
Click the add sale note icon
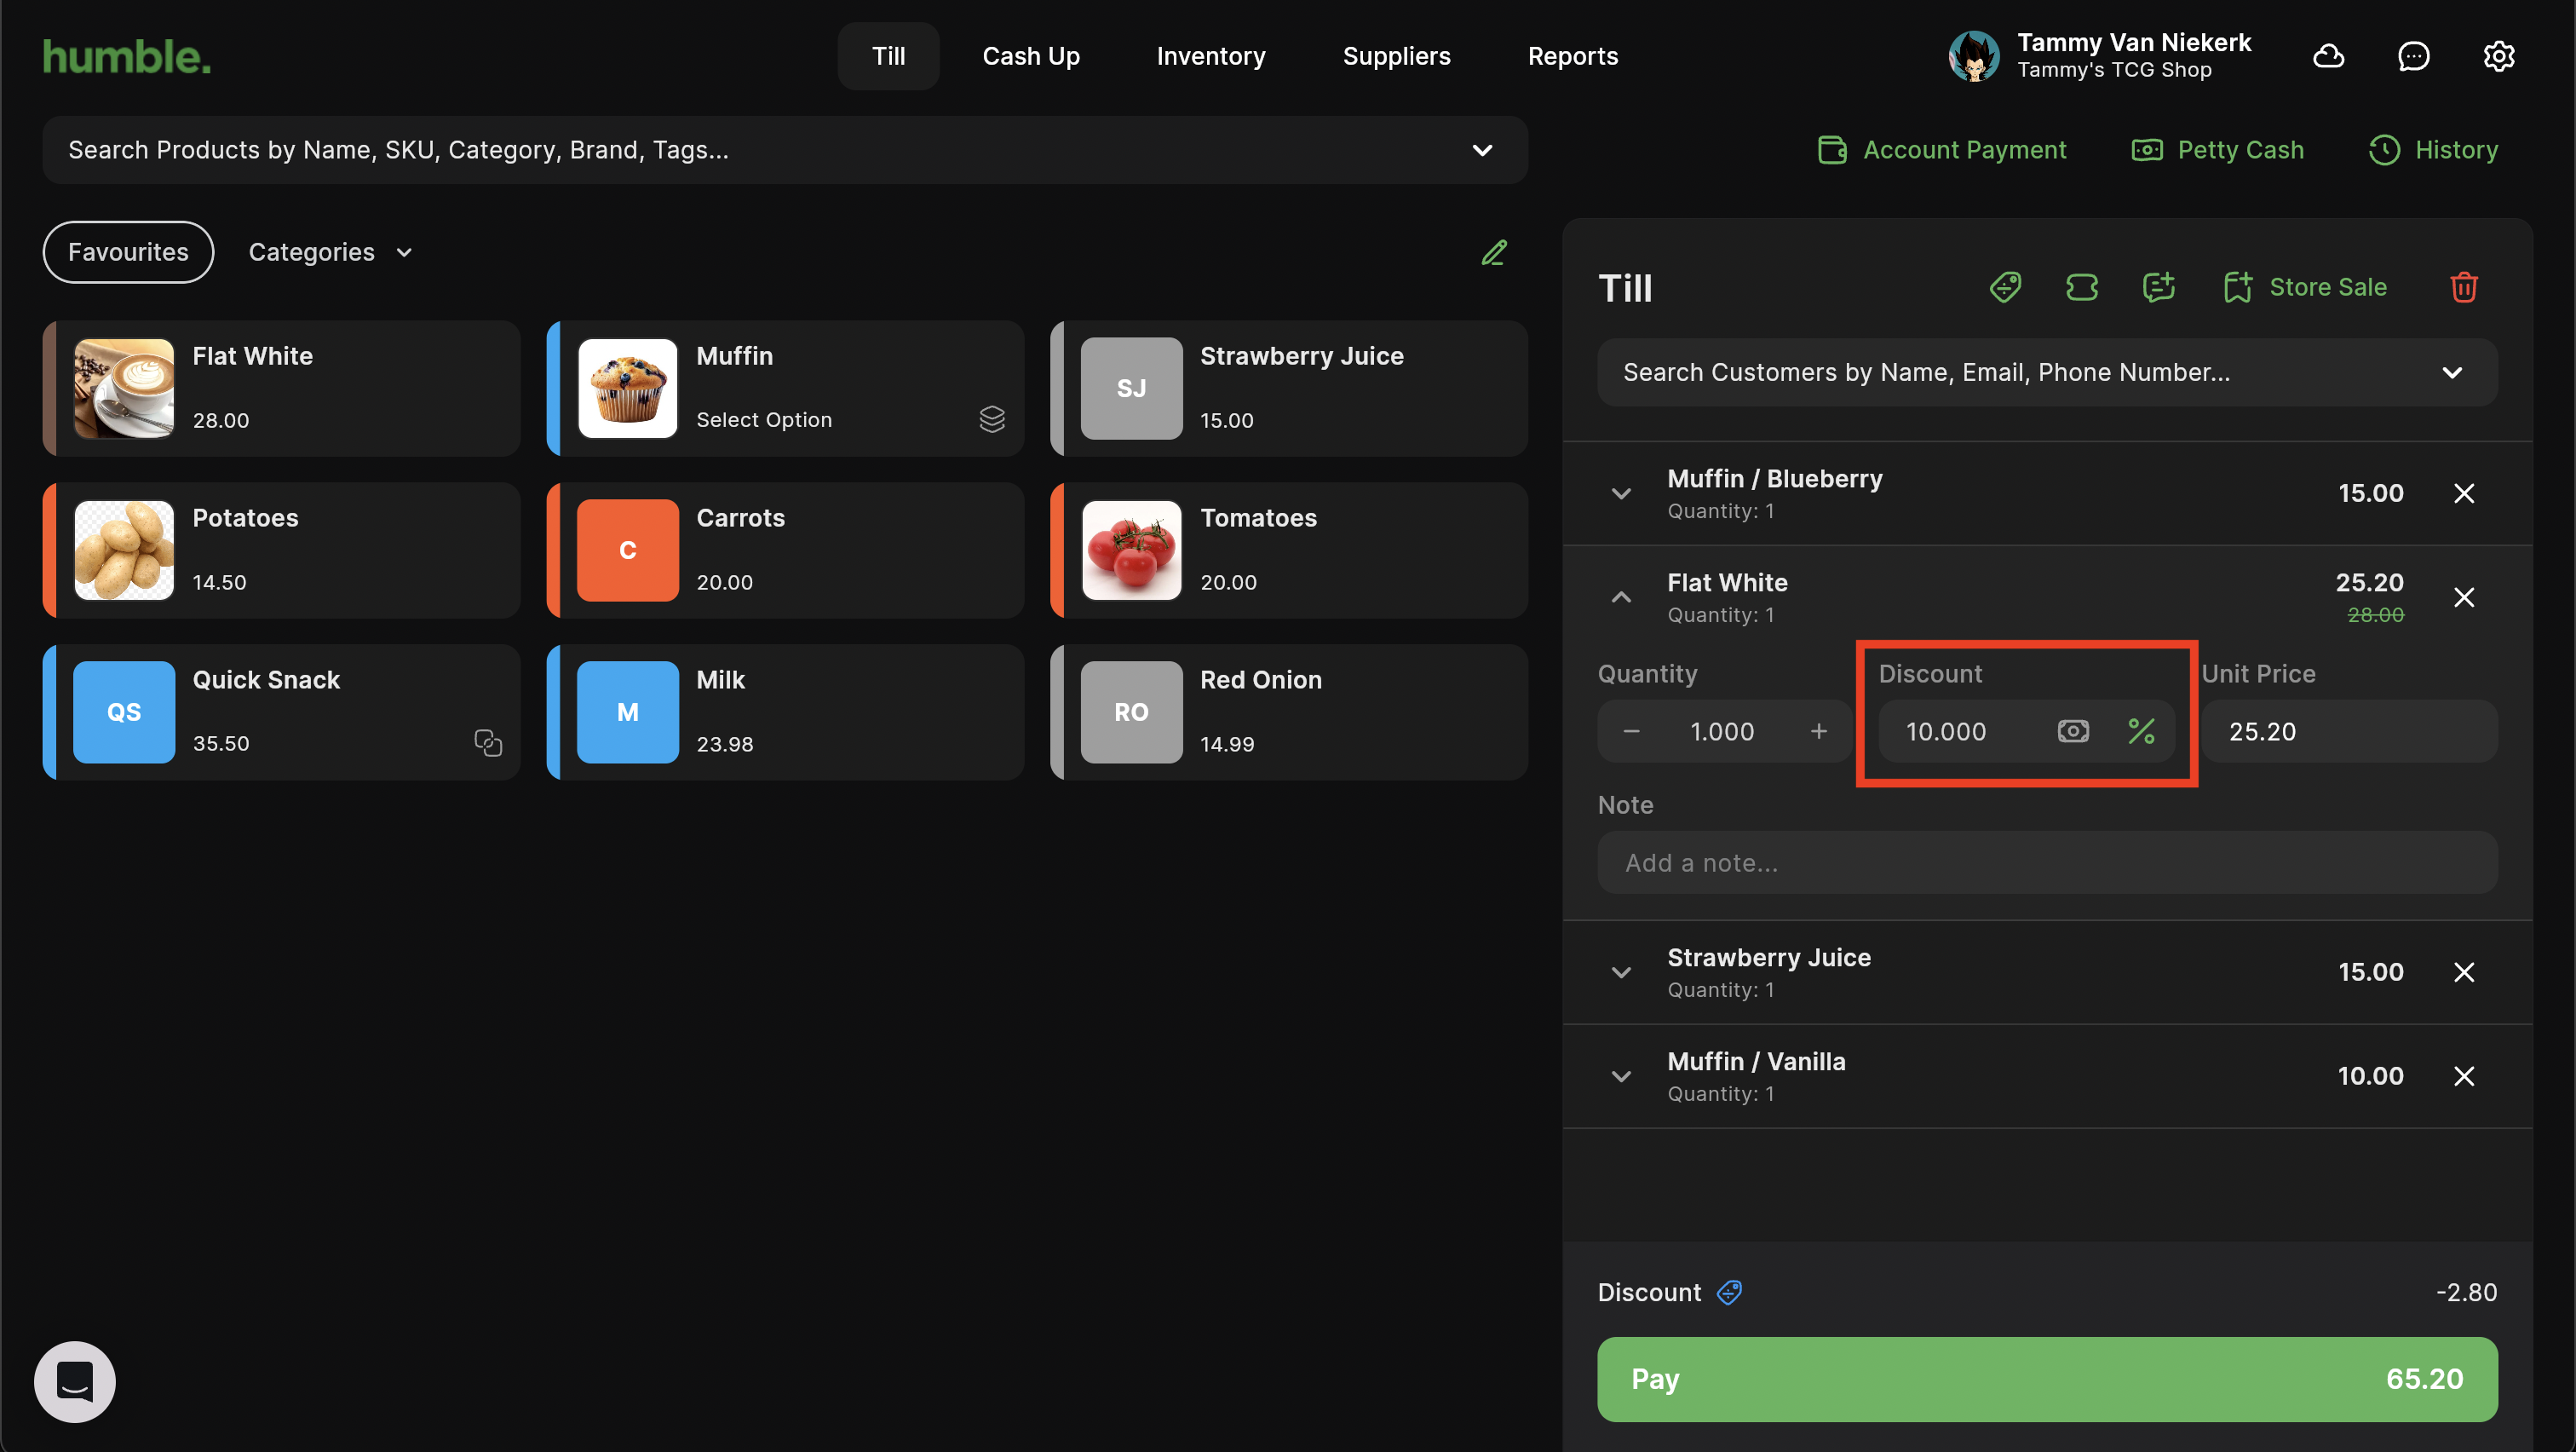2158,287
